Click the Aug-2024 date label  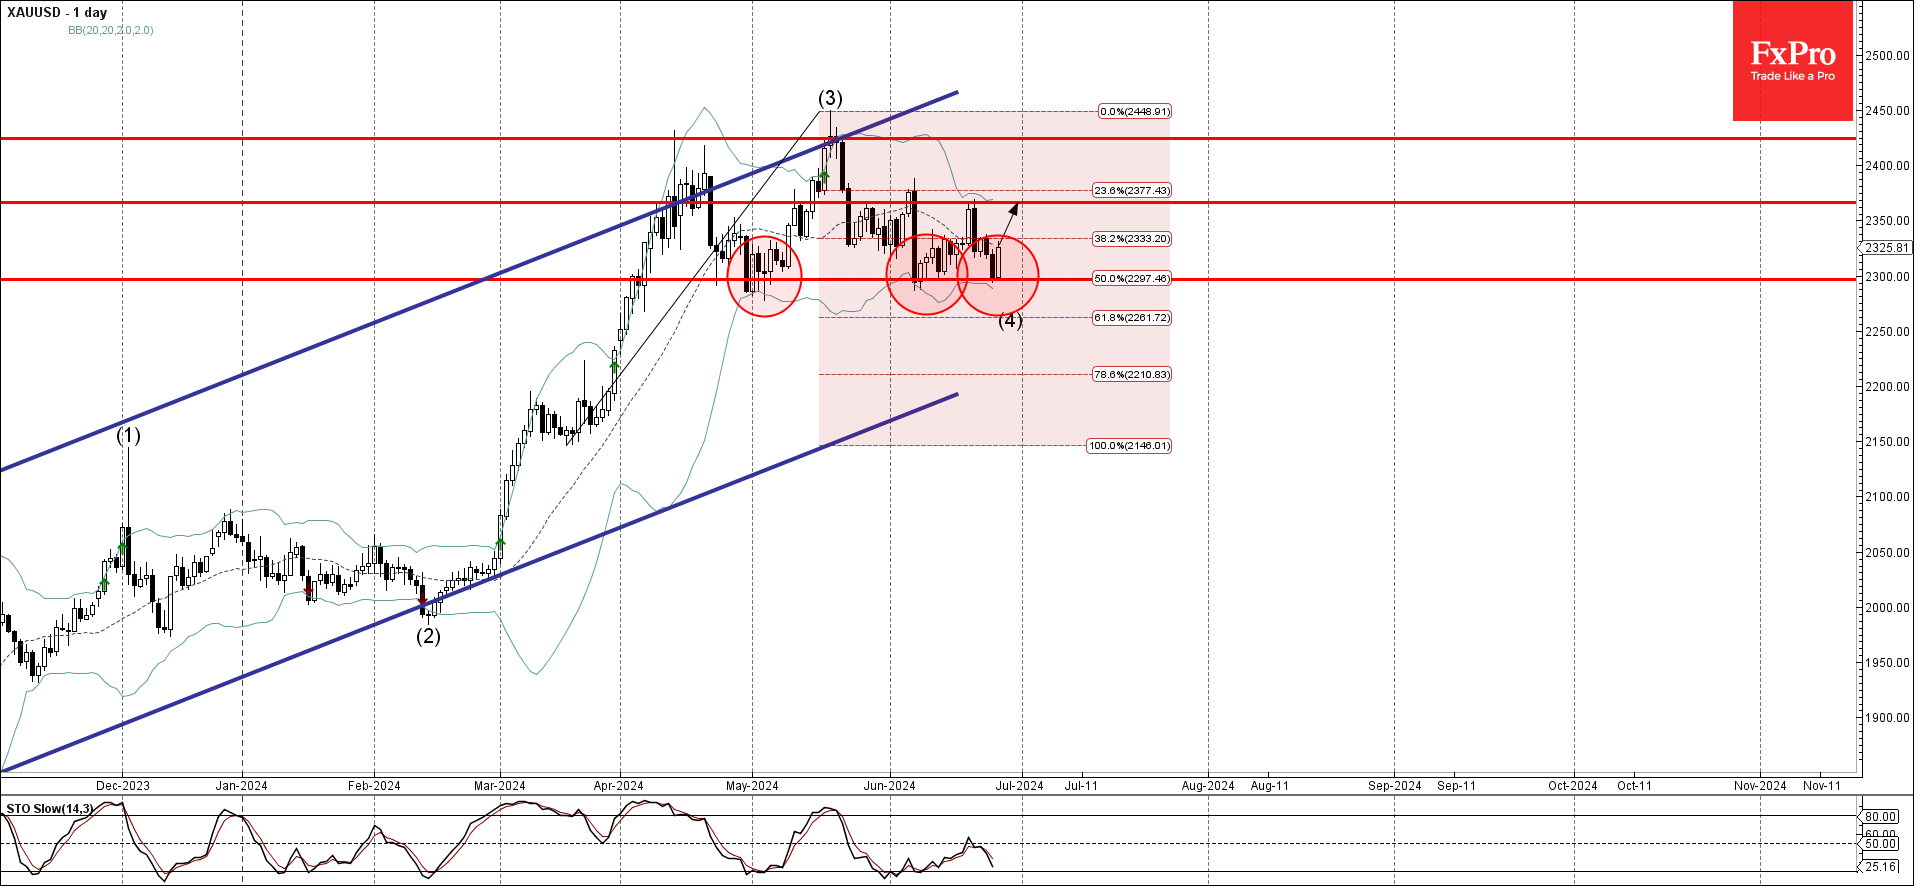pos(1208,786)
